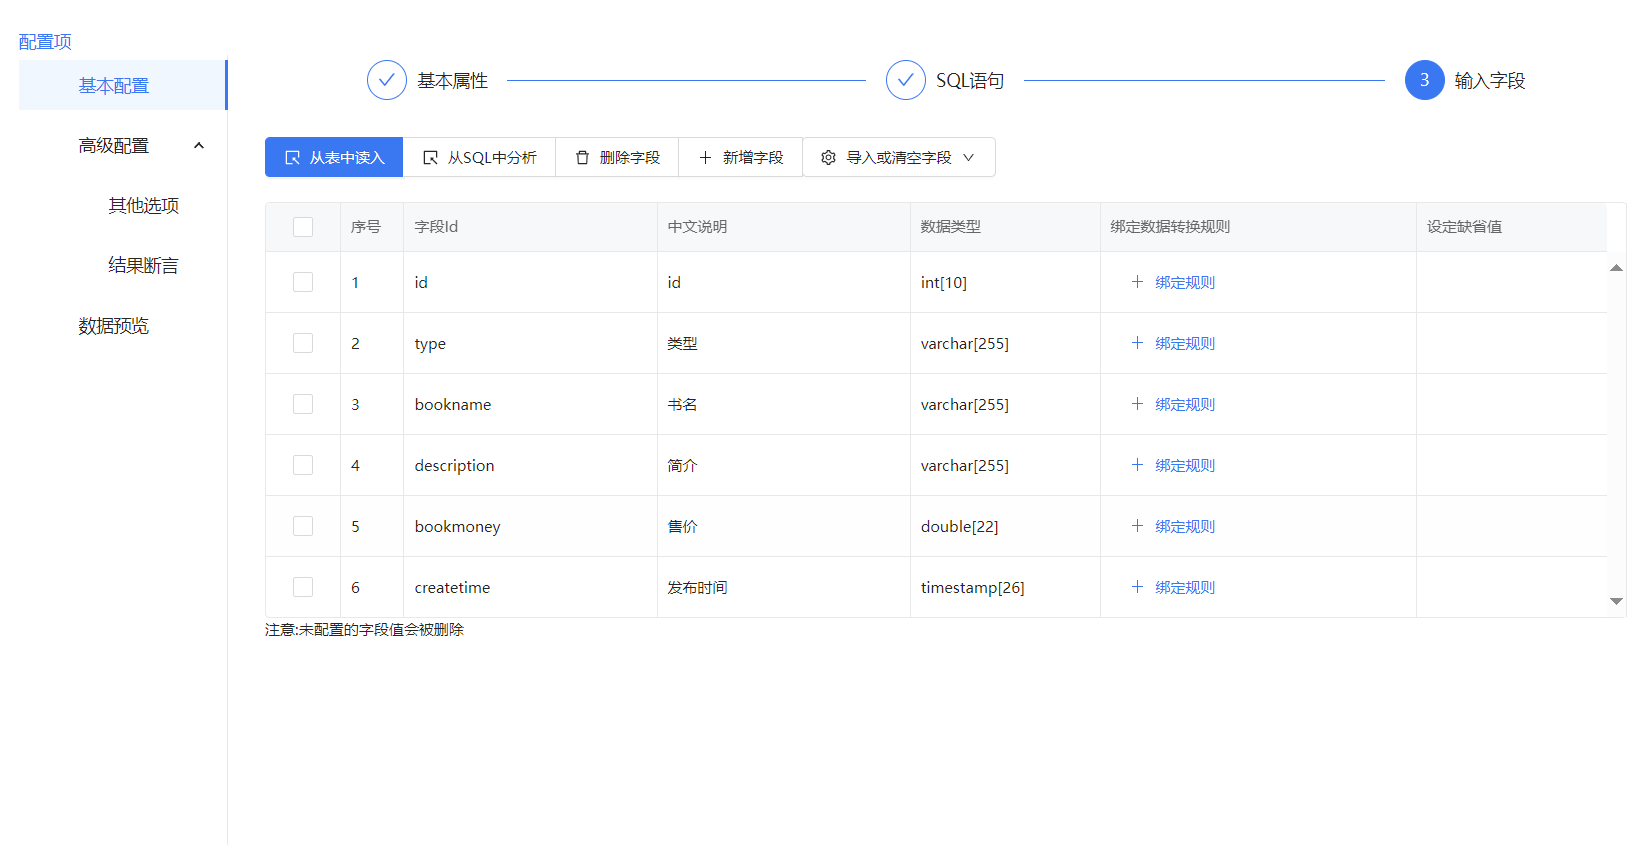This screenshot has height=845, width=1649.
Task: Click 绑定规则 link in the bookmoney row
Action: point(1185,526)
